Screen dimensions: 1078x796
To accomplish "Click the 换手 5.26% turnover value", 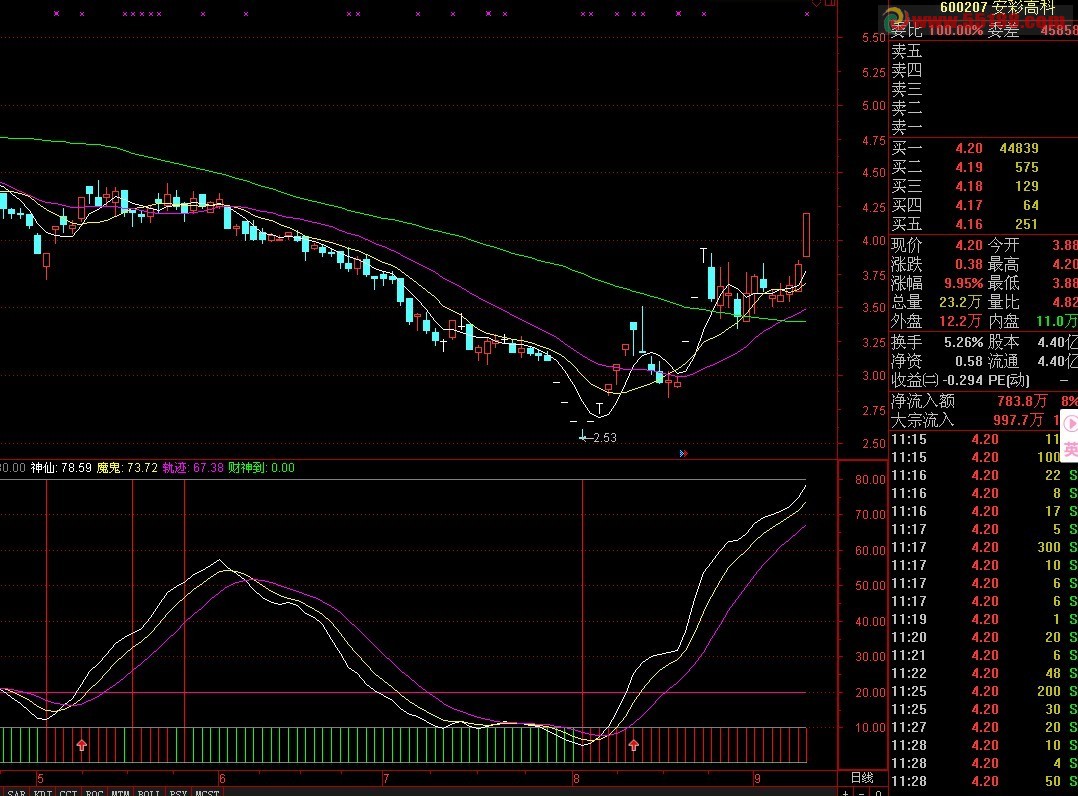I will [x=962, y=342].
